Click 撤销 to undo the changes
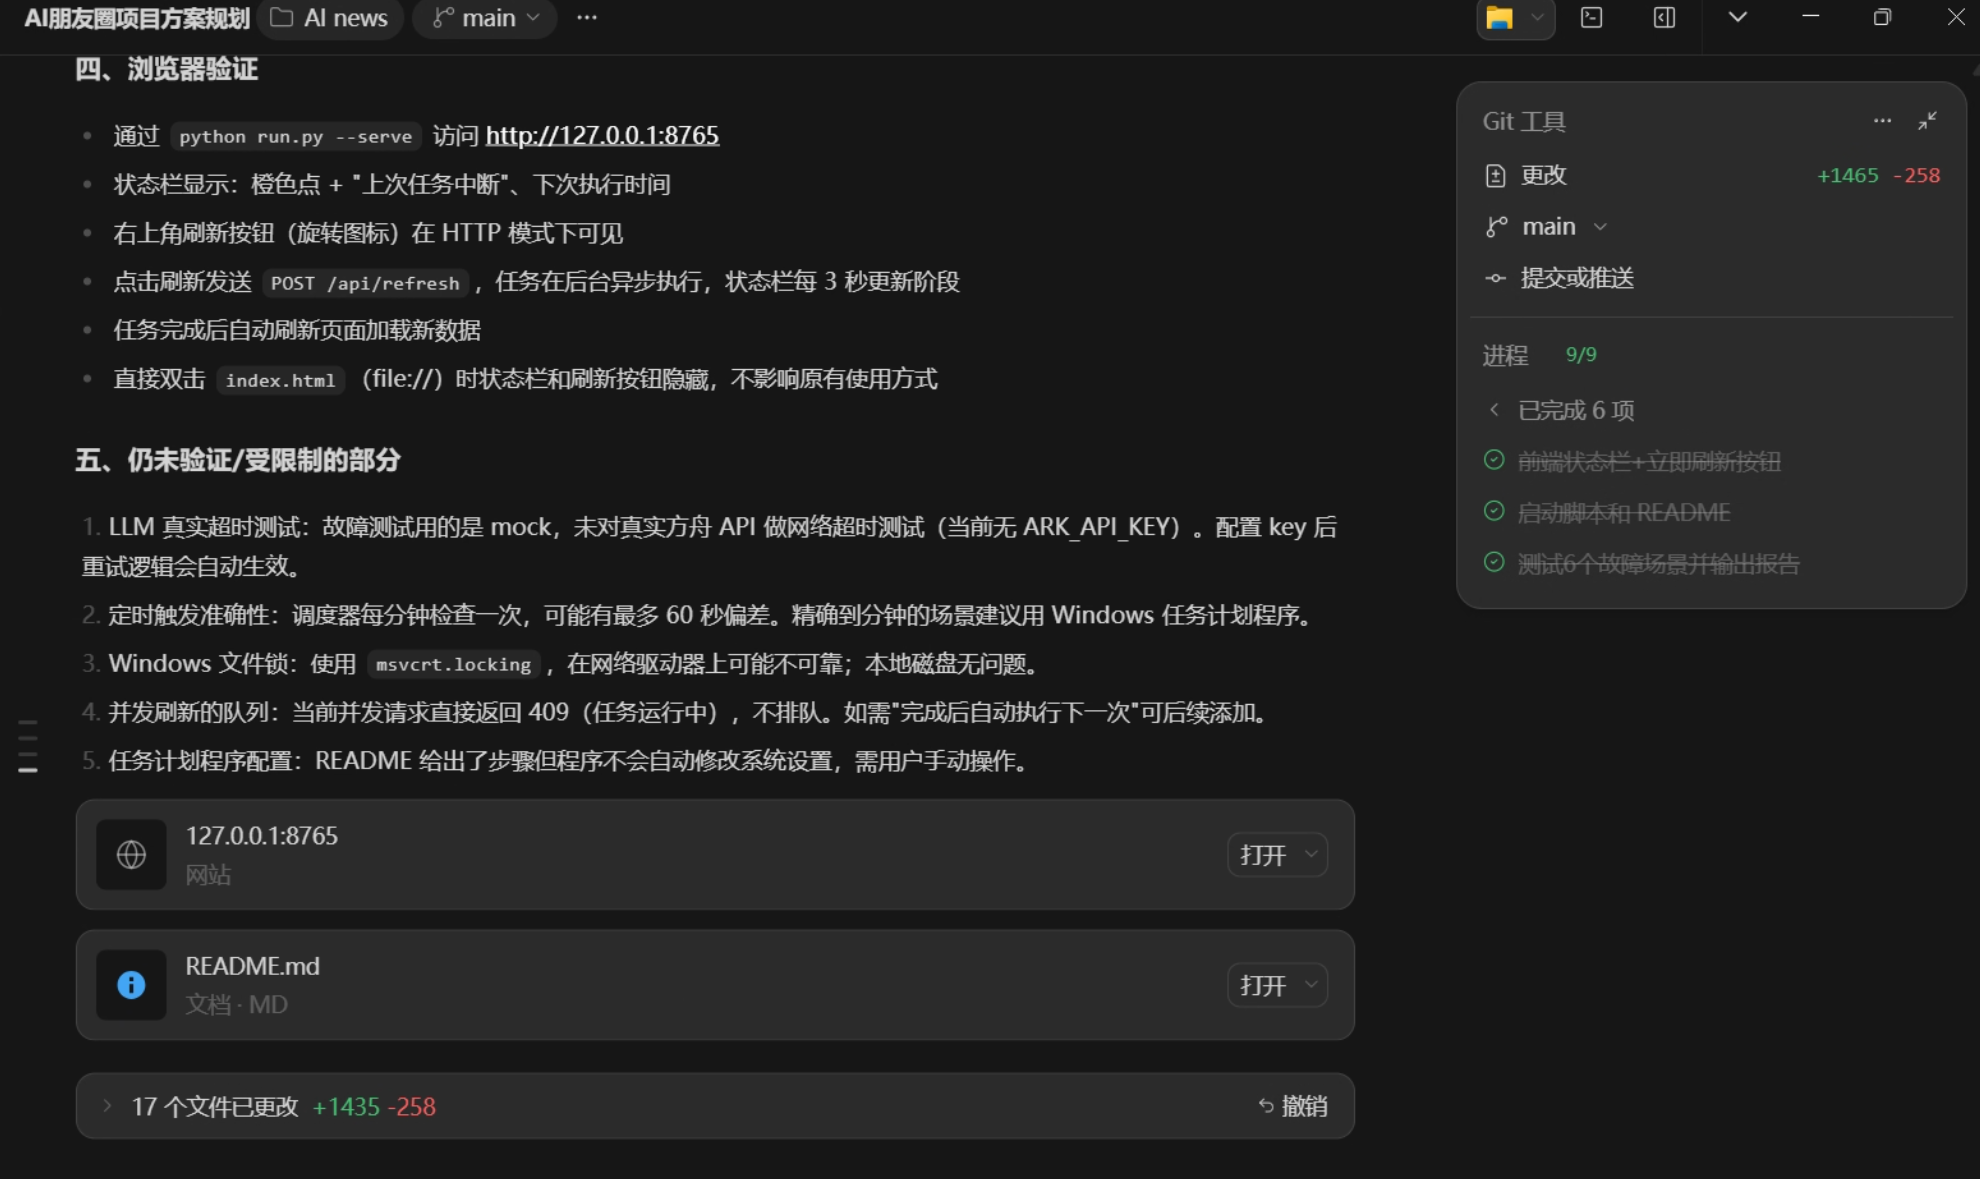This screenshot has height=1179, width=1980. tap(1293, 1106)
